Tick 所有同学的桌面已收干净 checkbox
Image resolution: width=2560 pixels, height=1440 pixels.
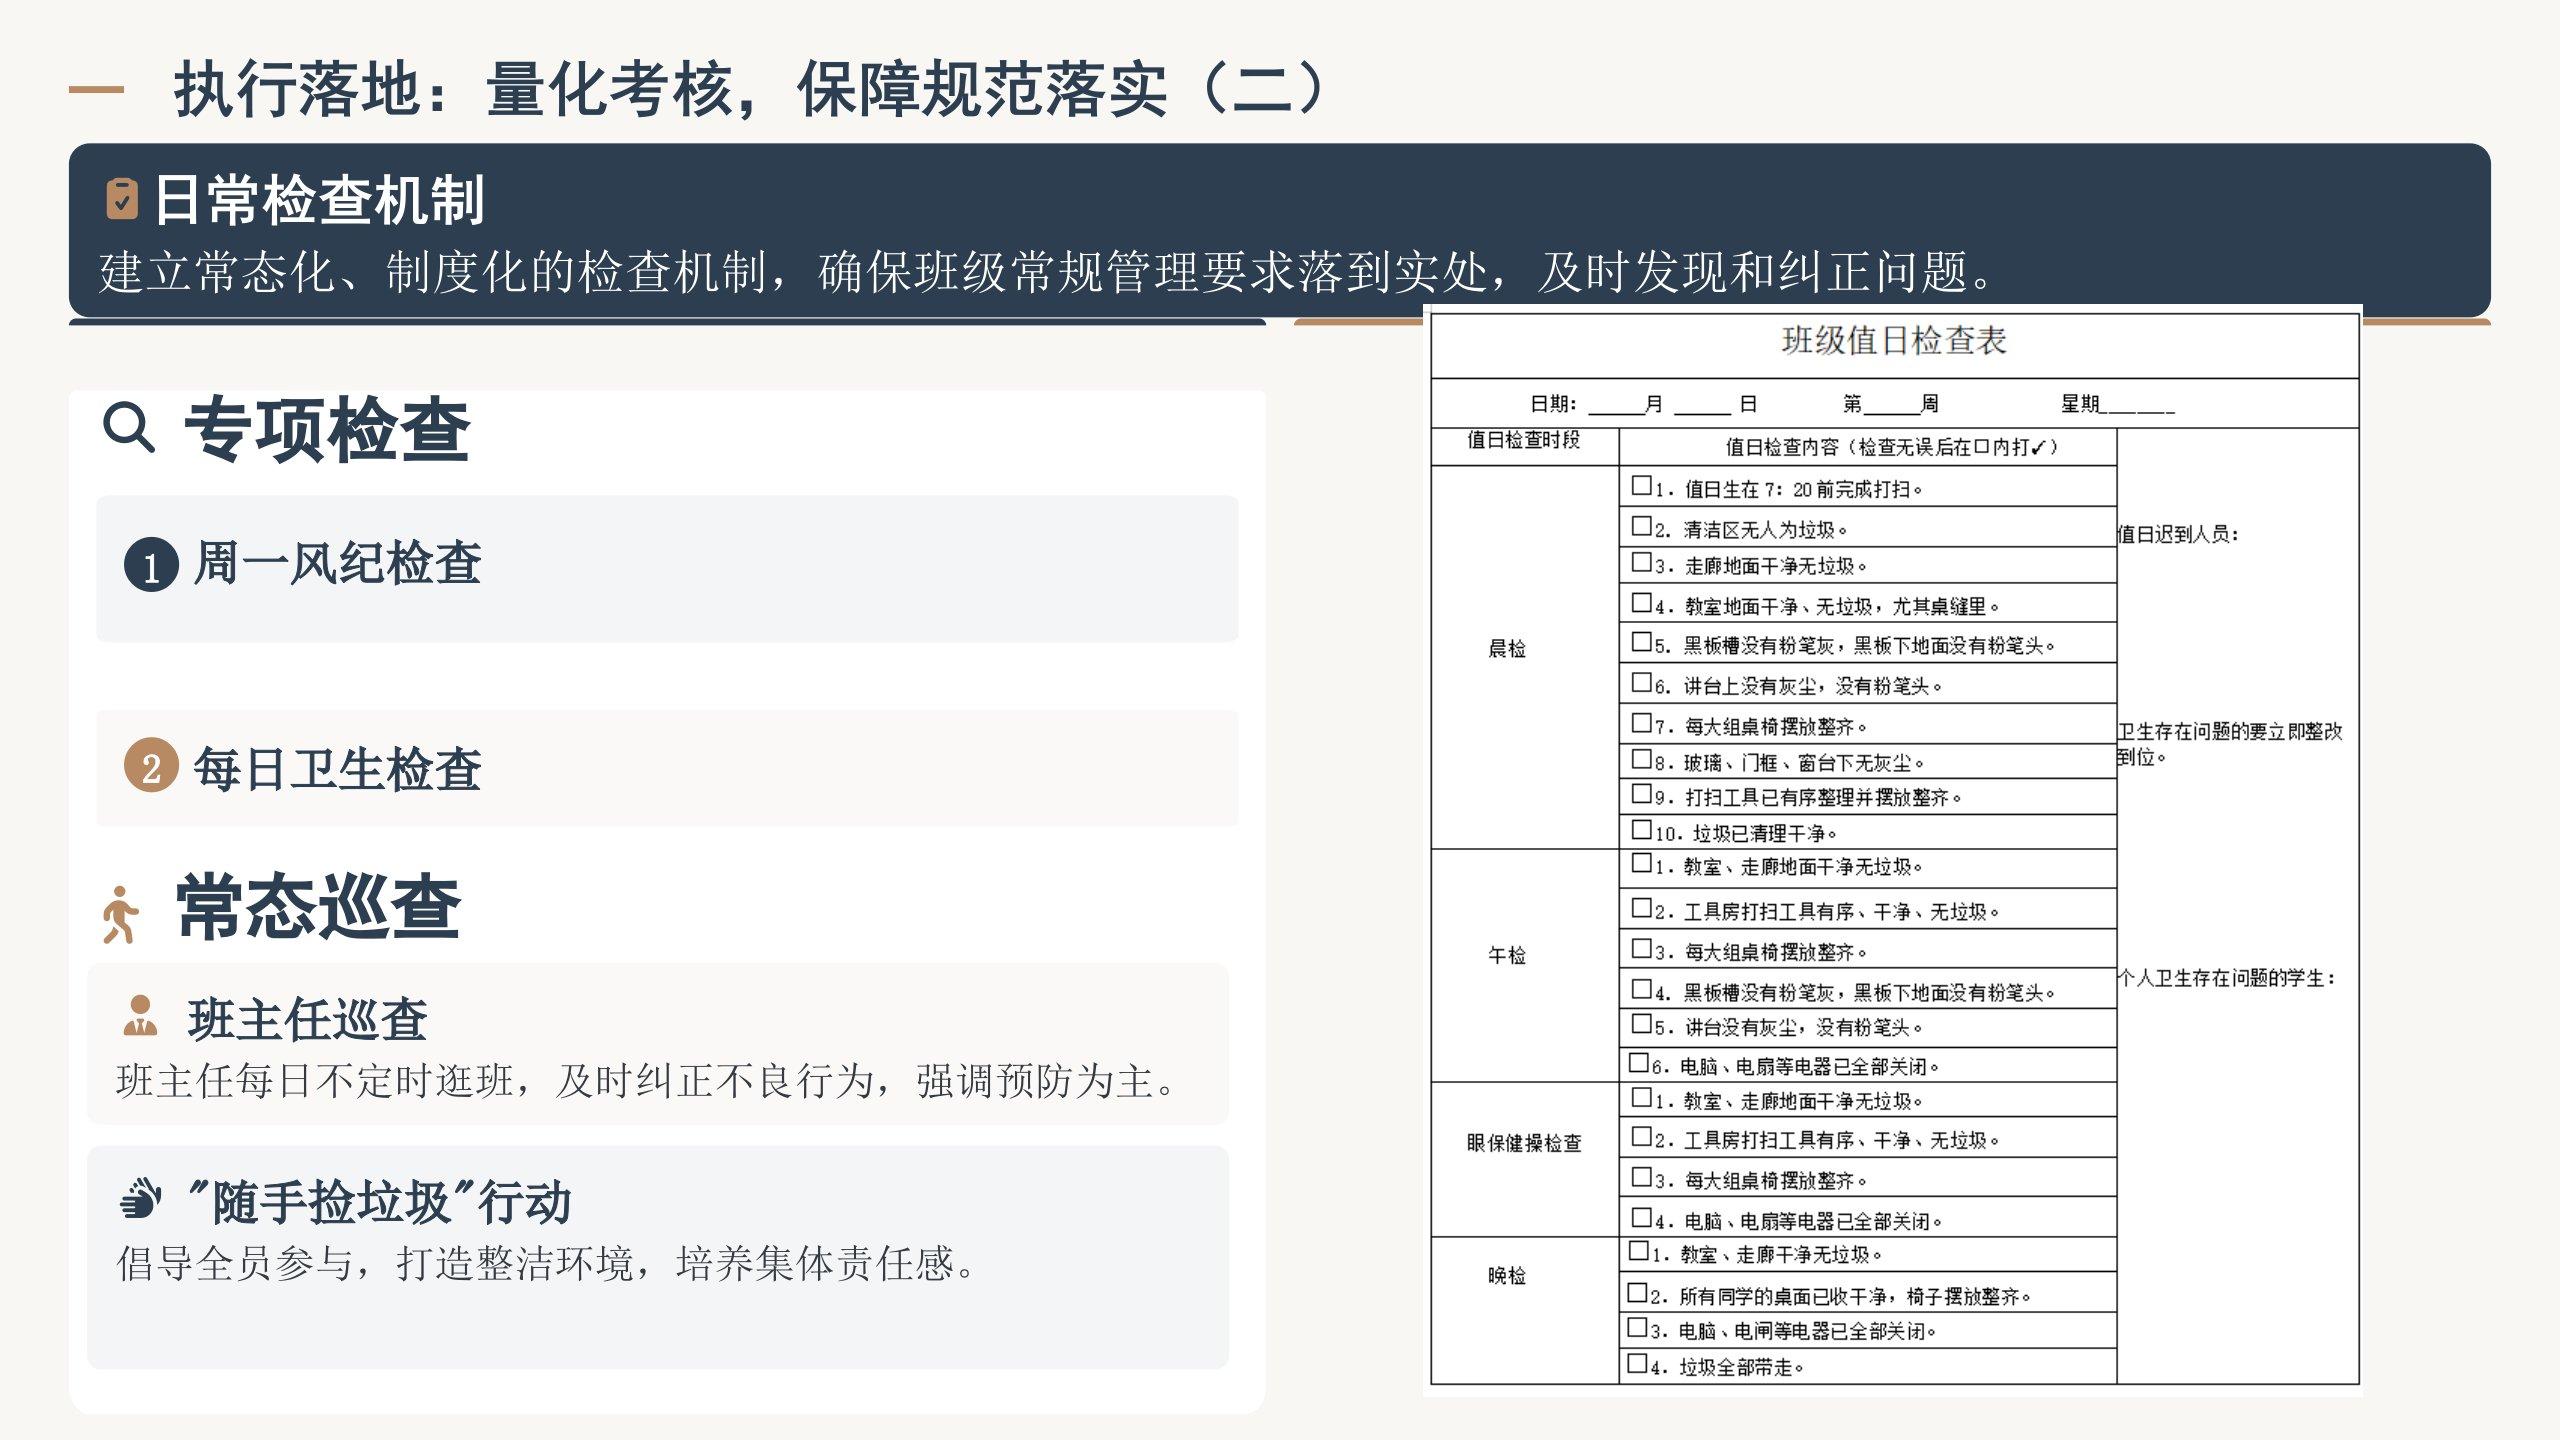point(1637,1293)
